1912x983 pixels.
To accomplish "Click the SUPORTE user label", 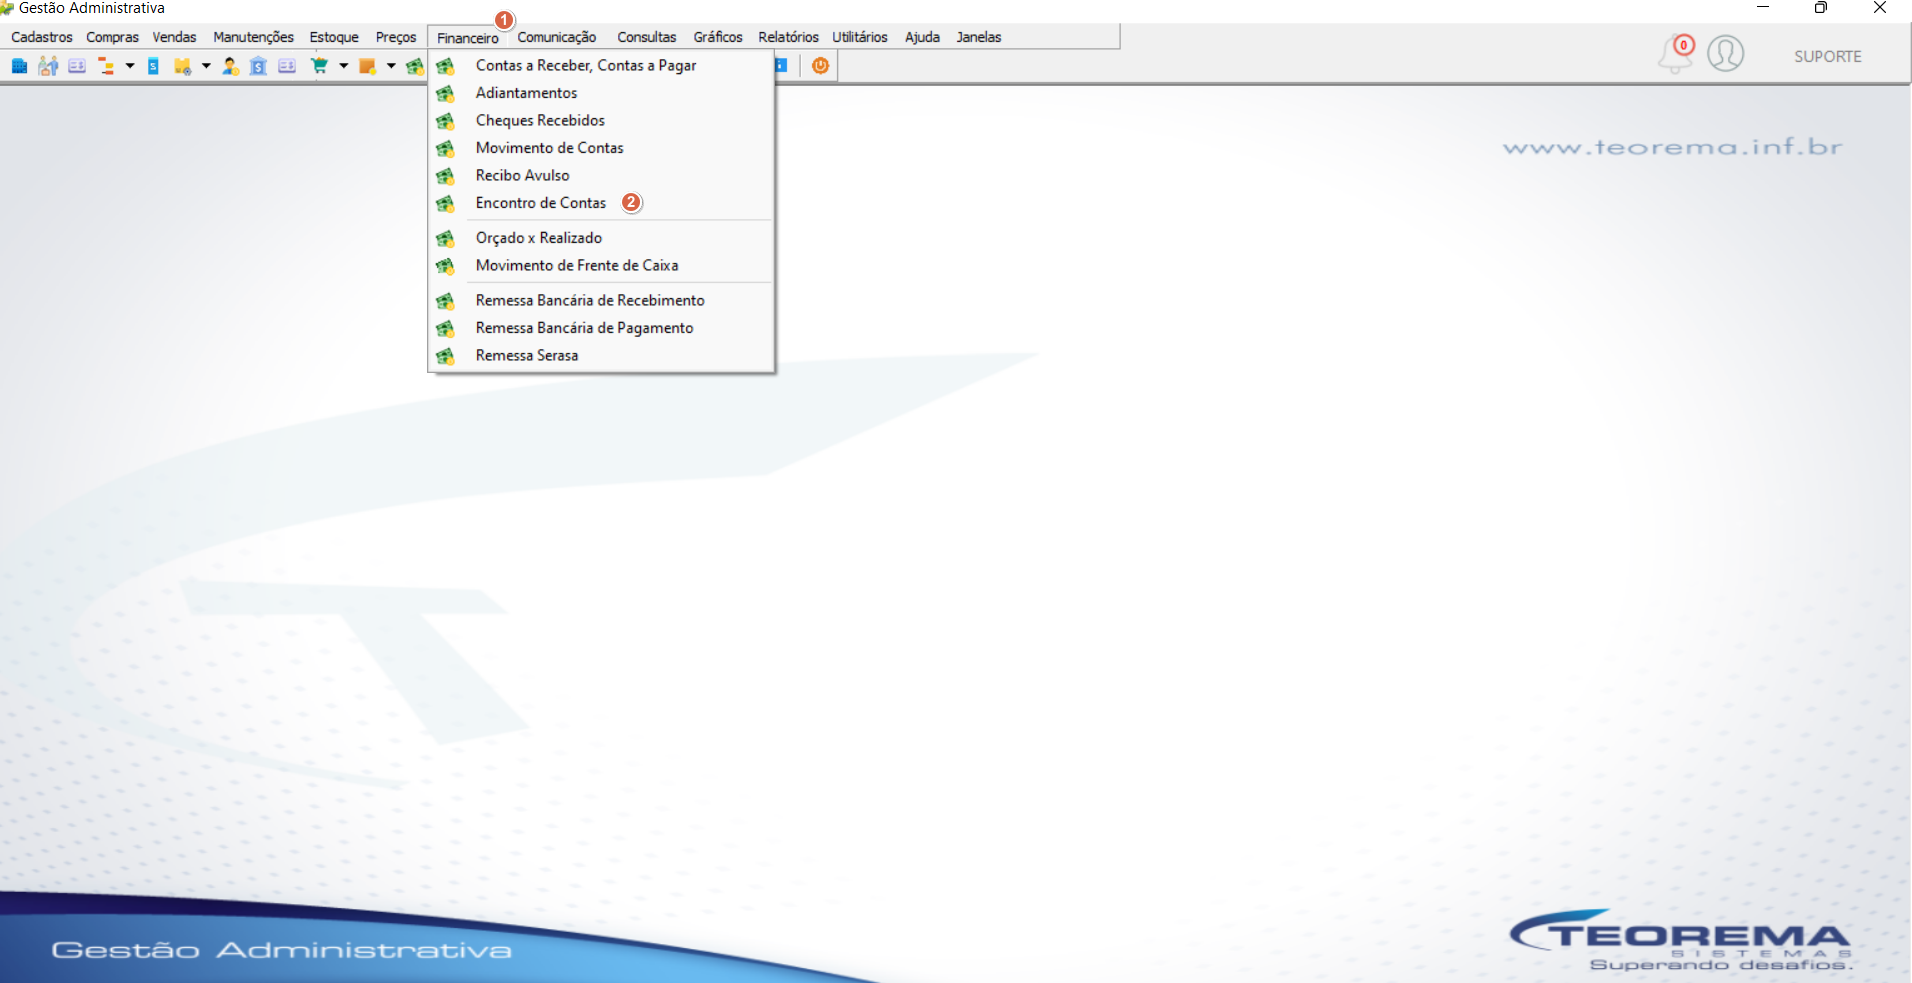I will point(1827,57).
